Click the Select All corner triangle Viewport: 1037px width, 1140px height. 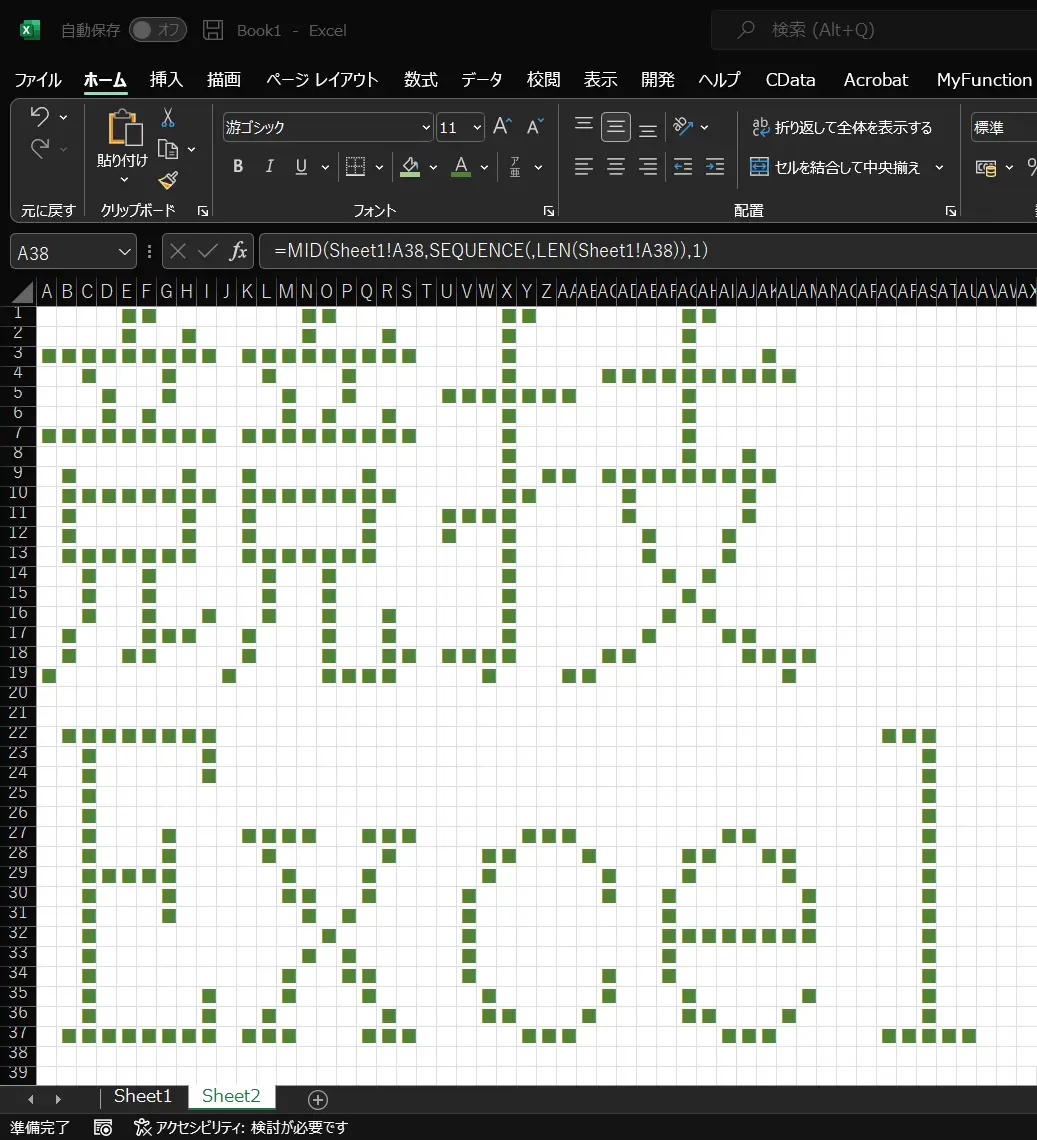tap(23, 292)
